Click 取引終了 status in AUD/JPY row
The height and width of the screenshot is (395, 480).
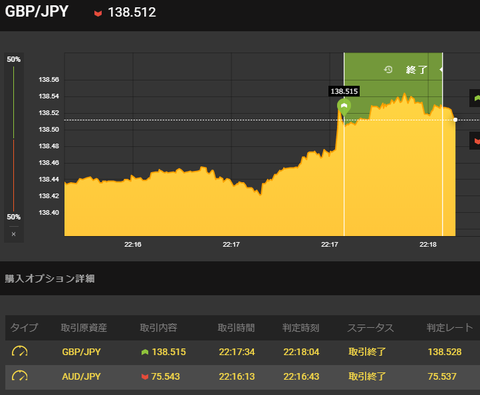367,377
